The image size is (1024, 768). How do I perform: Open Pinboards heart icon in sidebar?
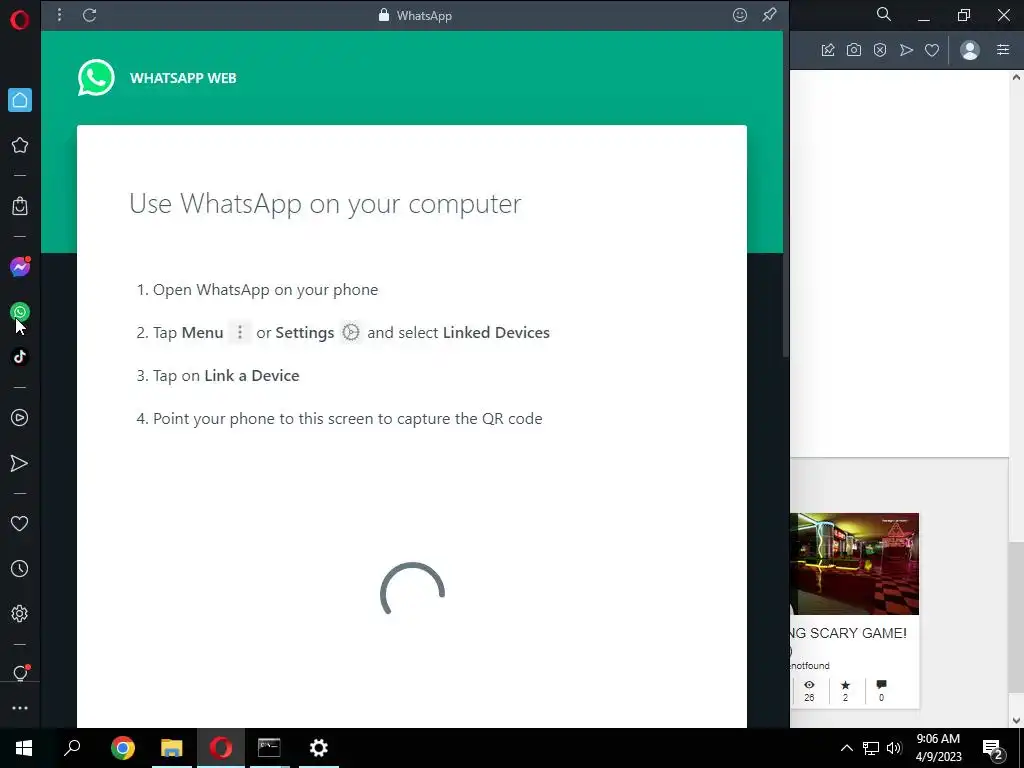pyautogui.click(x=20, y=523)
